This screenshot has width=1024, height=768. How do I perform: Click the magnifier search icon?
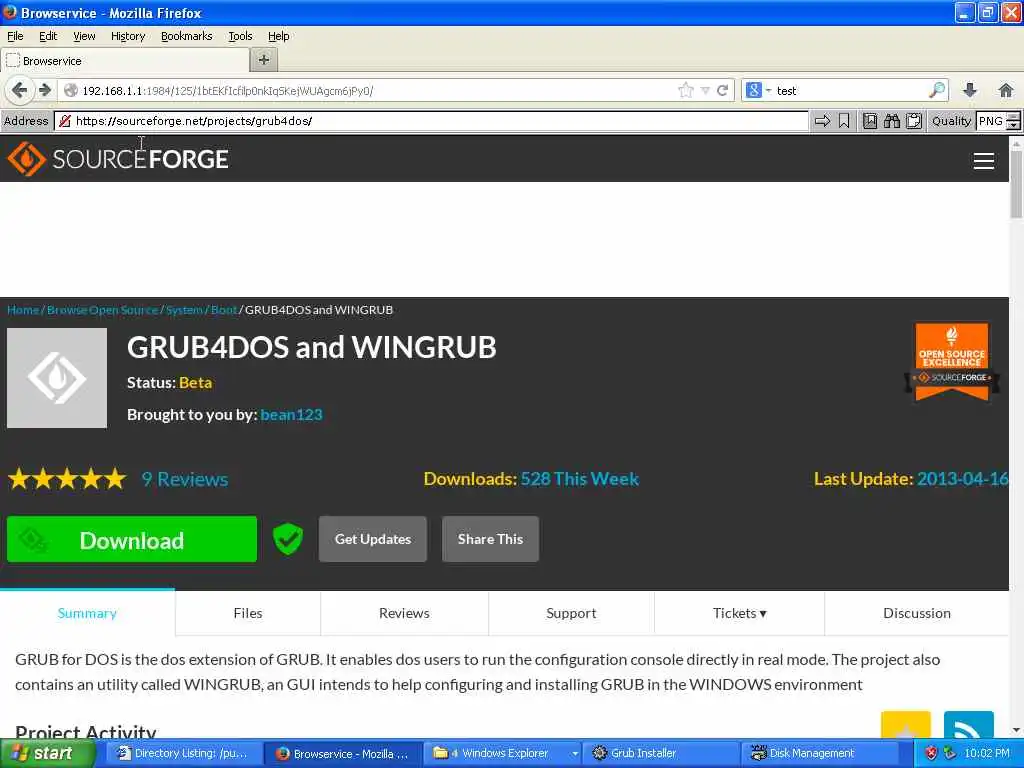[x=936, y=90]
